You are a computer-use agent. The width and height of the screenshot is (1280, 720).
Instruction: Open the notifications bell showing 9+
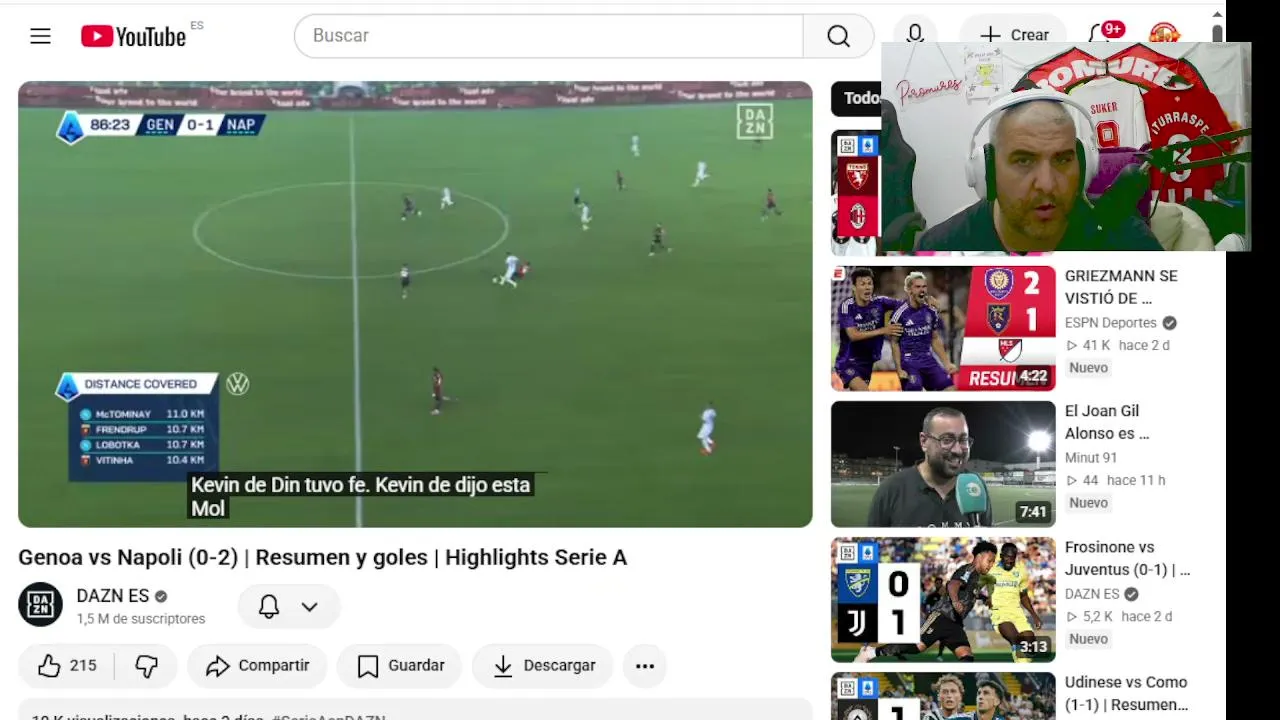tap(1104, 32)
